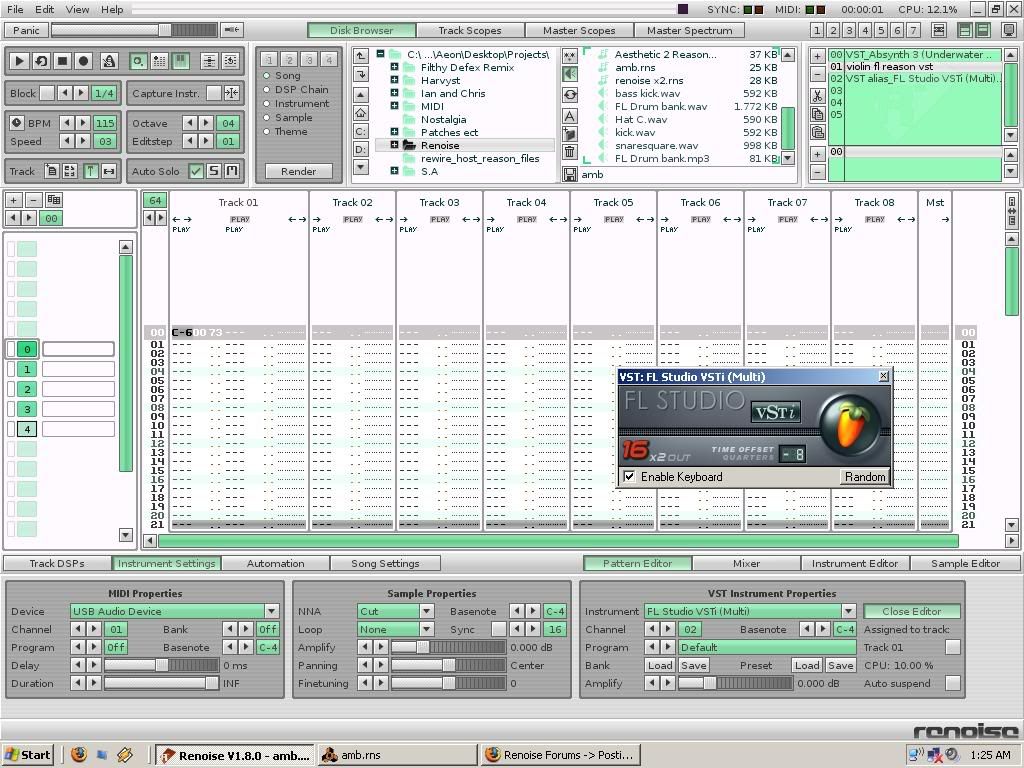The height and width of the screenshot is (768, 1024).
Task: Open the Loop dropdown
Action: pyautogui.click(x=426, y=629)
